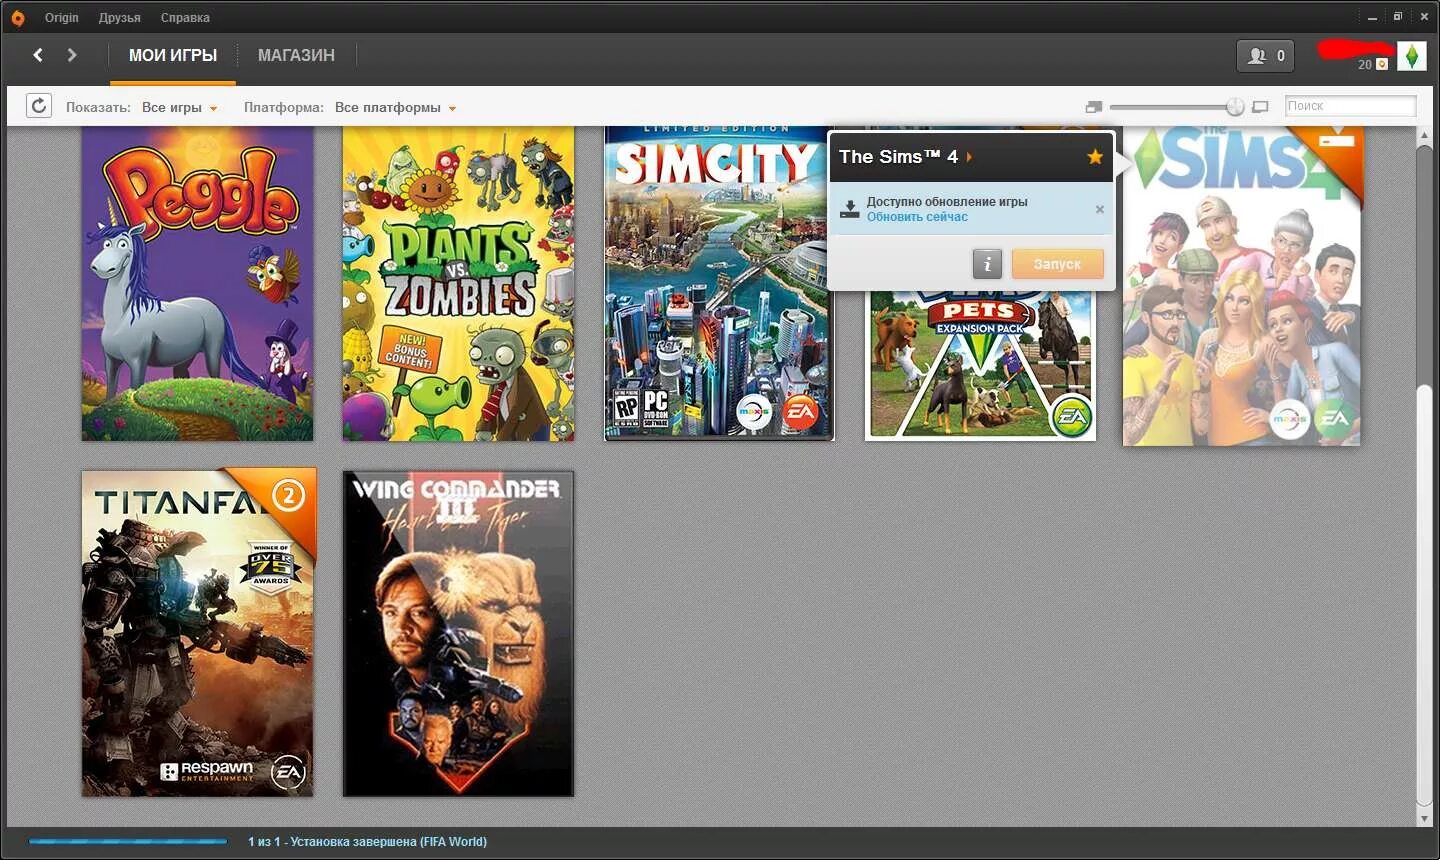Select Plants vs. Zombies cover
This screenshot has height=860, width=1440.
point(458,283)
